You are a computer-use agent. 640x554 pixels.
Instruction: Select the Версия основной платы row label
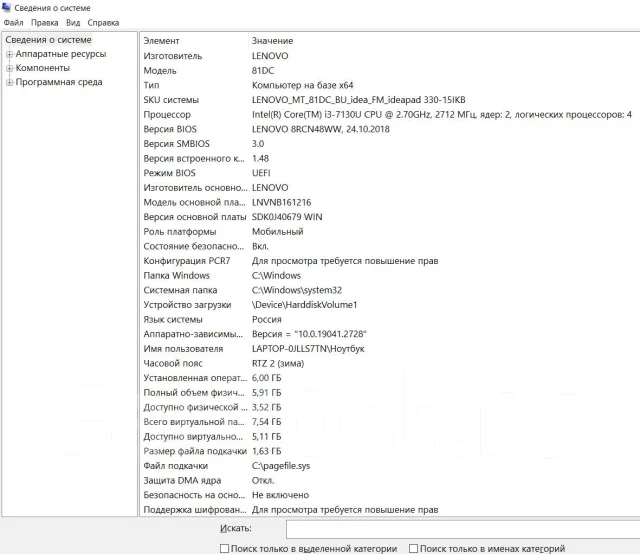(x=195, y=217)
